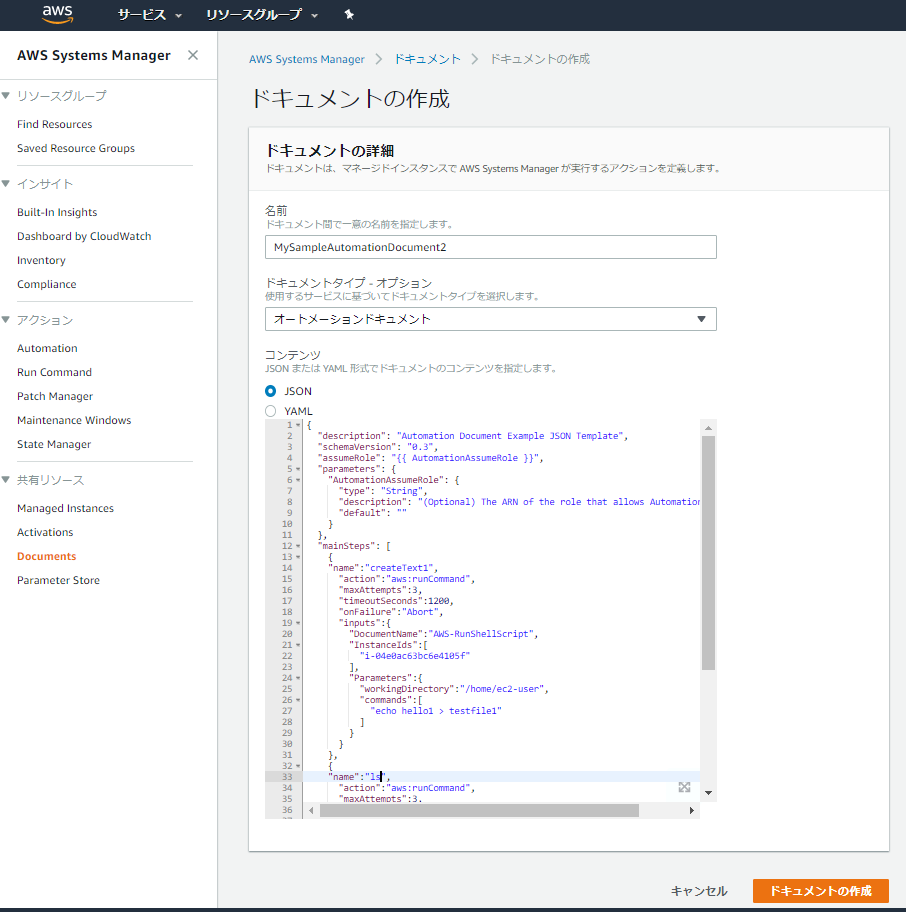Open Automation in sidebar
The image size is (906, 912).
[47, 348]
